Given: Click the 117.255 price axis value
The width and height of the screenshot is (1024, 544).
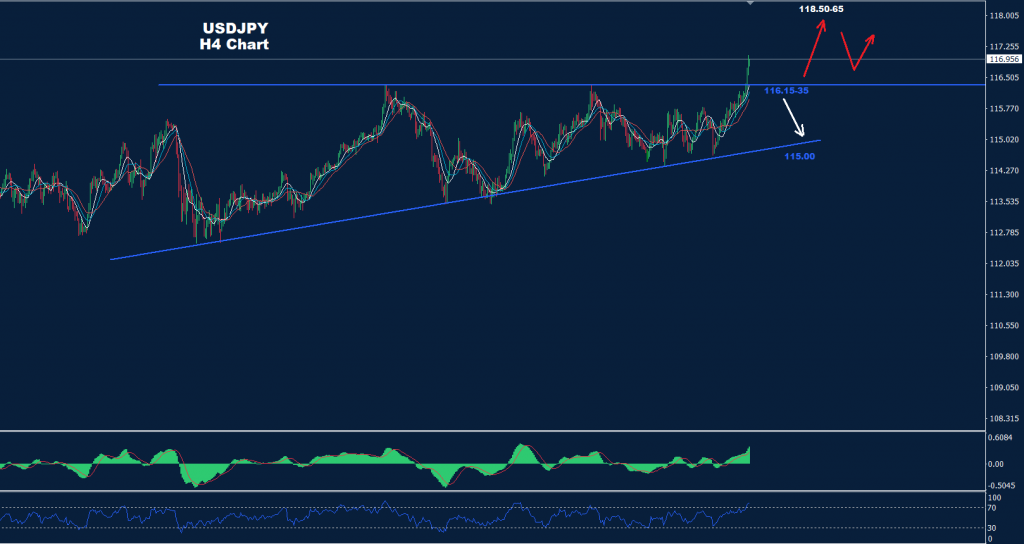Looking at the screenshot, I should click(1004, 47).
